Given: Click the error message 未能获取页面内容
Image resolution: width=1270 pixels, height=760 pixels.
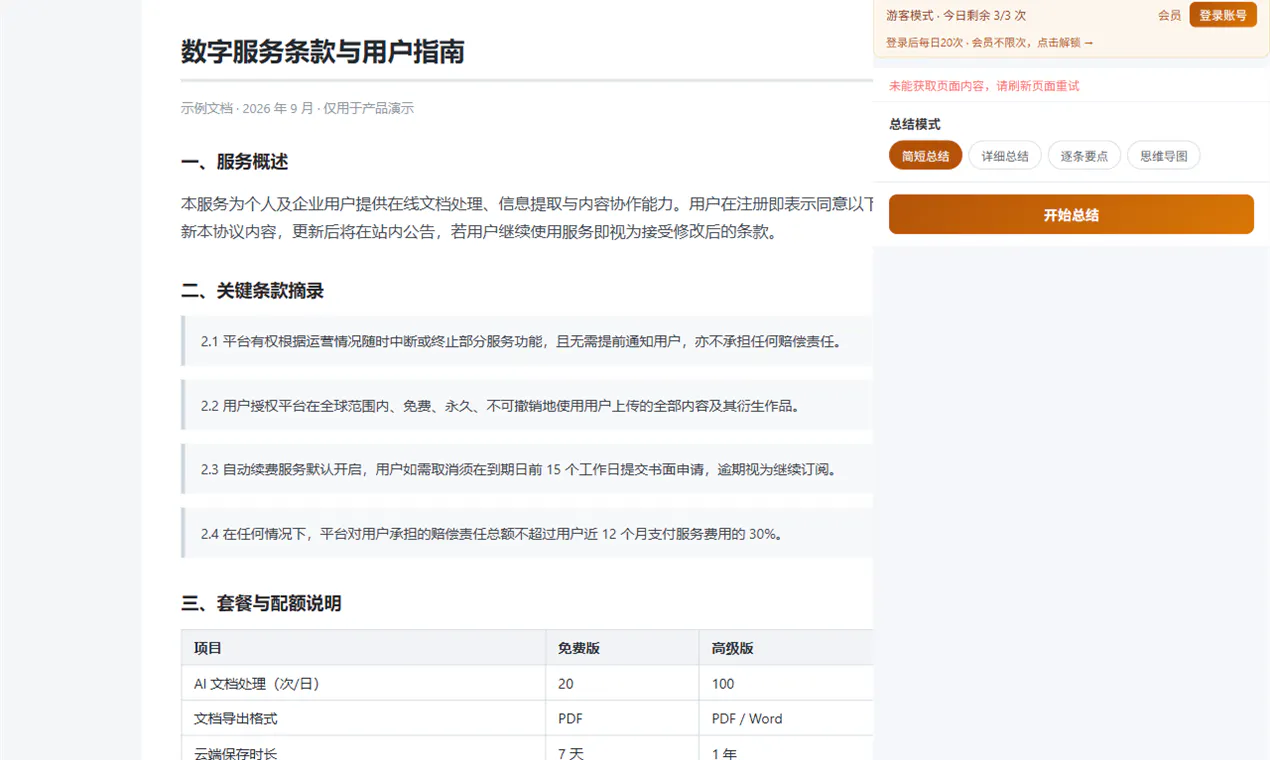Looking at the screenshot, I should (x=984, y=86).
